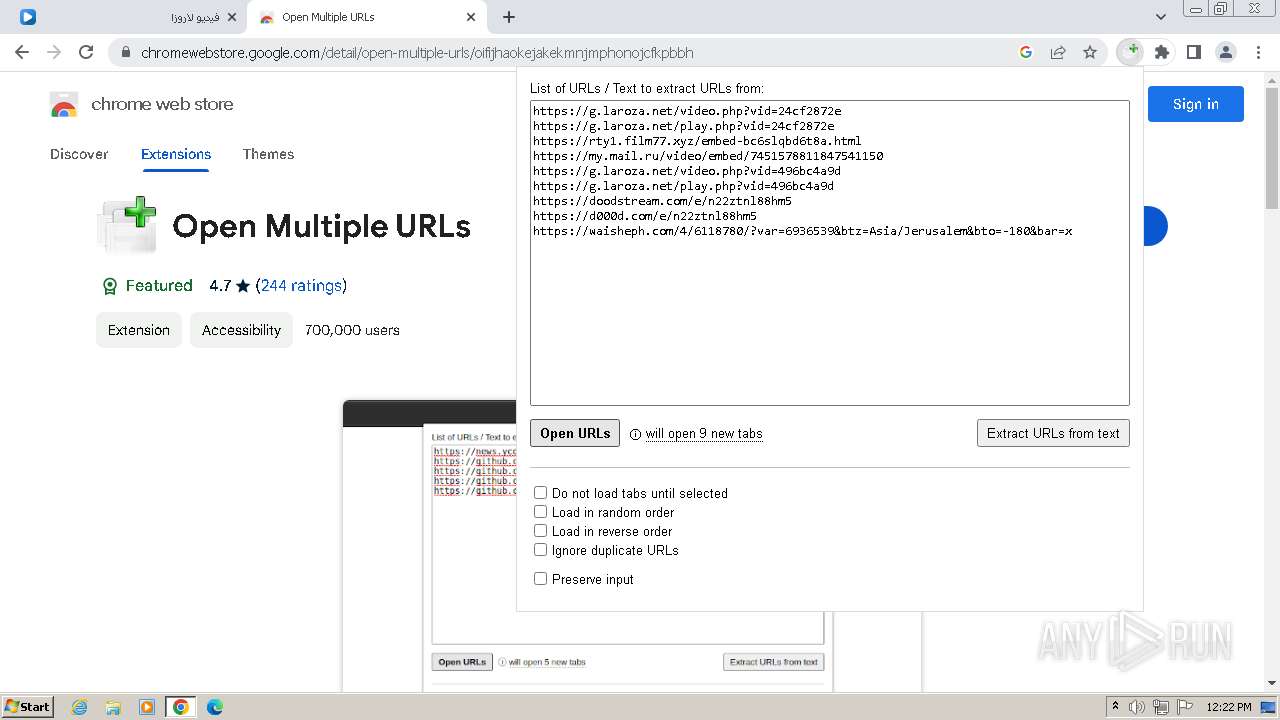Viewport: 1280px width, 720px height.
Task: Open the Chrome profile avatar
Action: click(1225, 52)
